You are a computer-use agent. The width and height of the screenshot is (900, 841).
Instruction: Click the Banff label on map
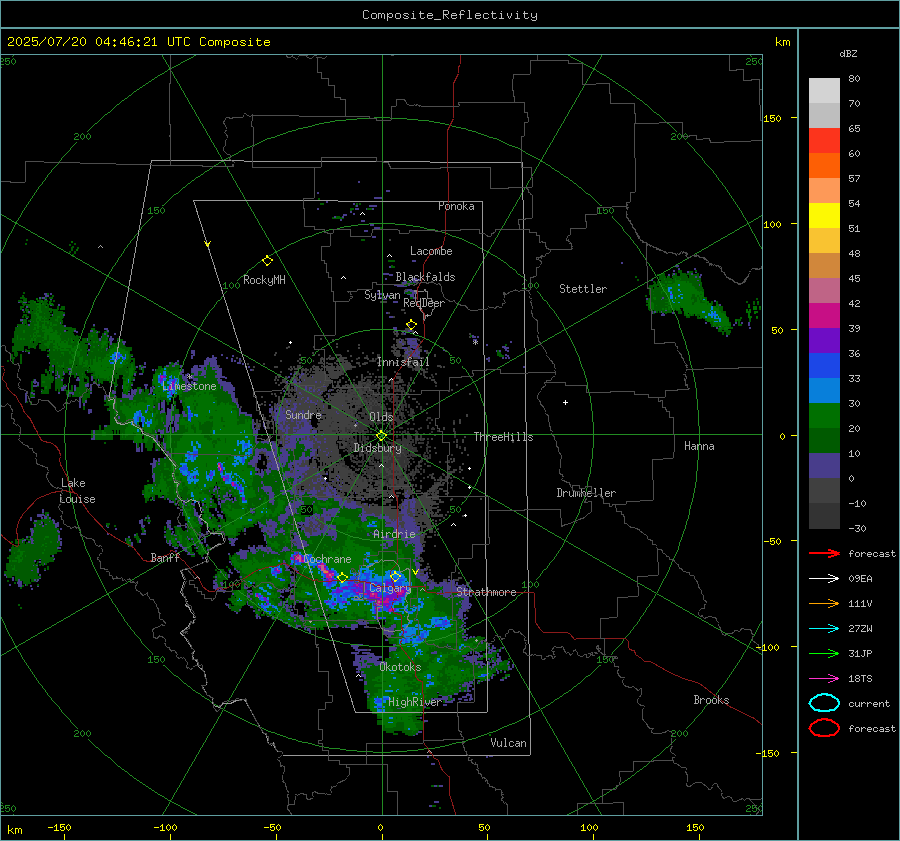tap(165, 557)
